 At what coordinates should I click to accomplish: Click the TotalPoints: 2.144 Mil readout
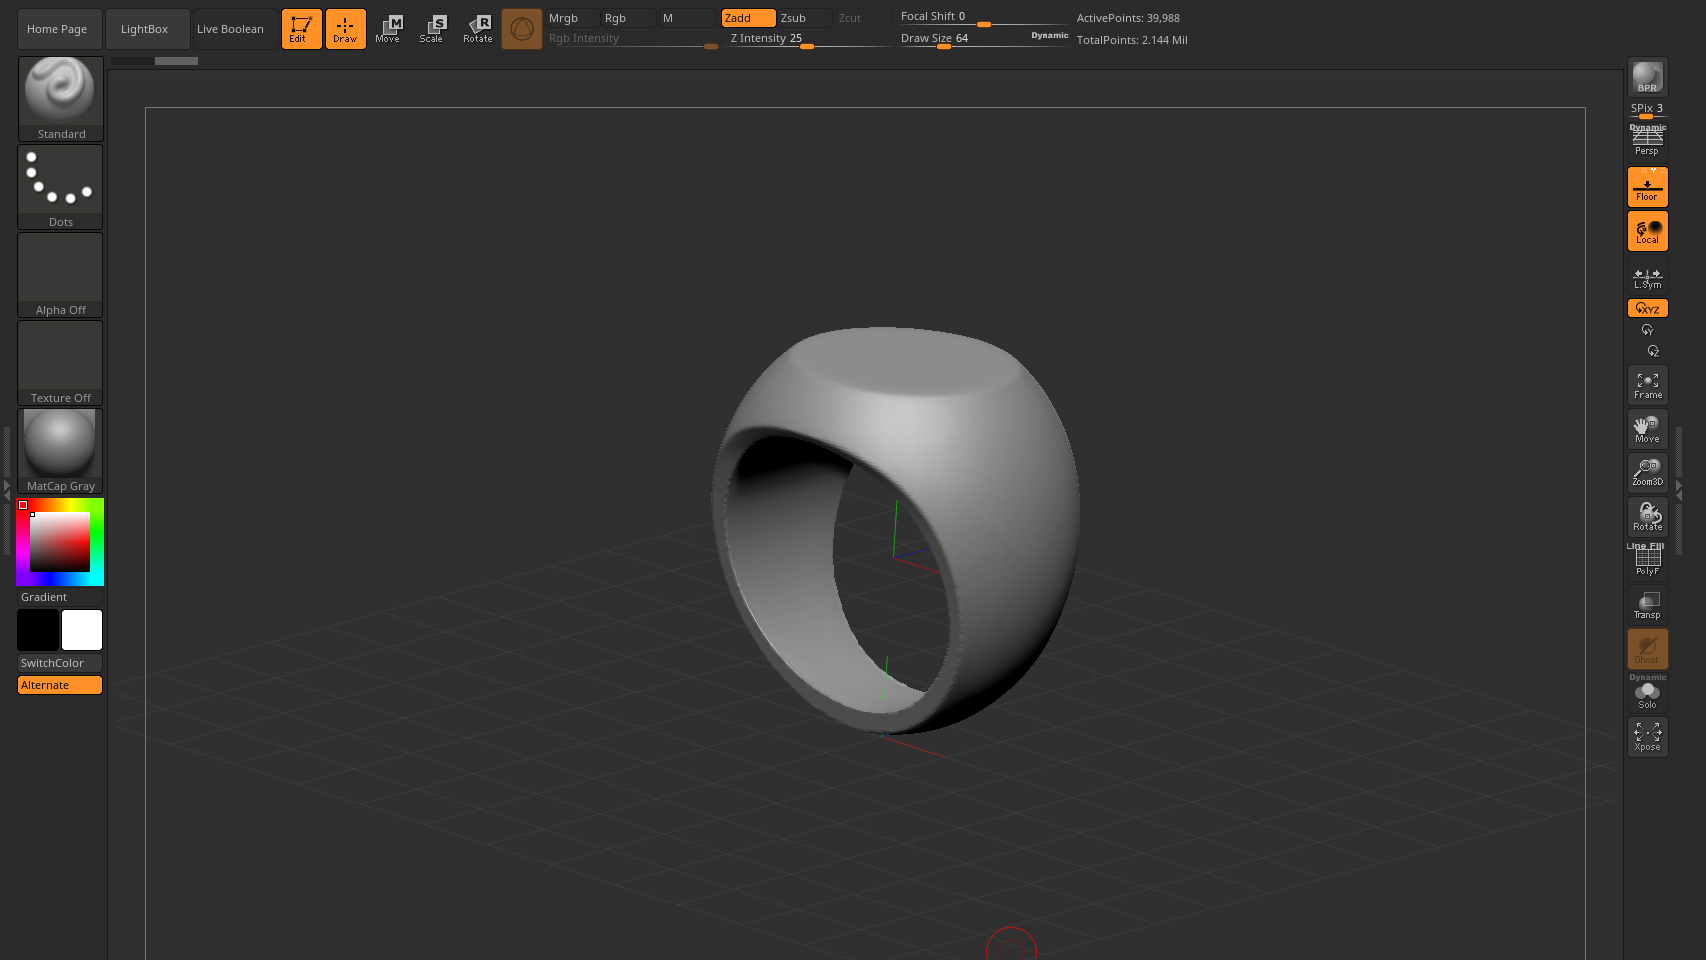click(1132, 40)
